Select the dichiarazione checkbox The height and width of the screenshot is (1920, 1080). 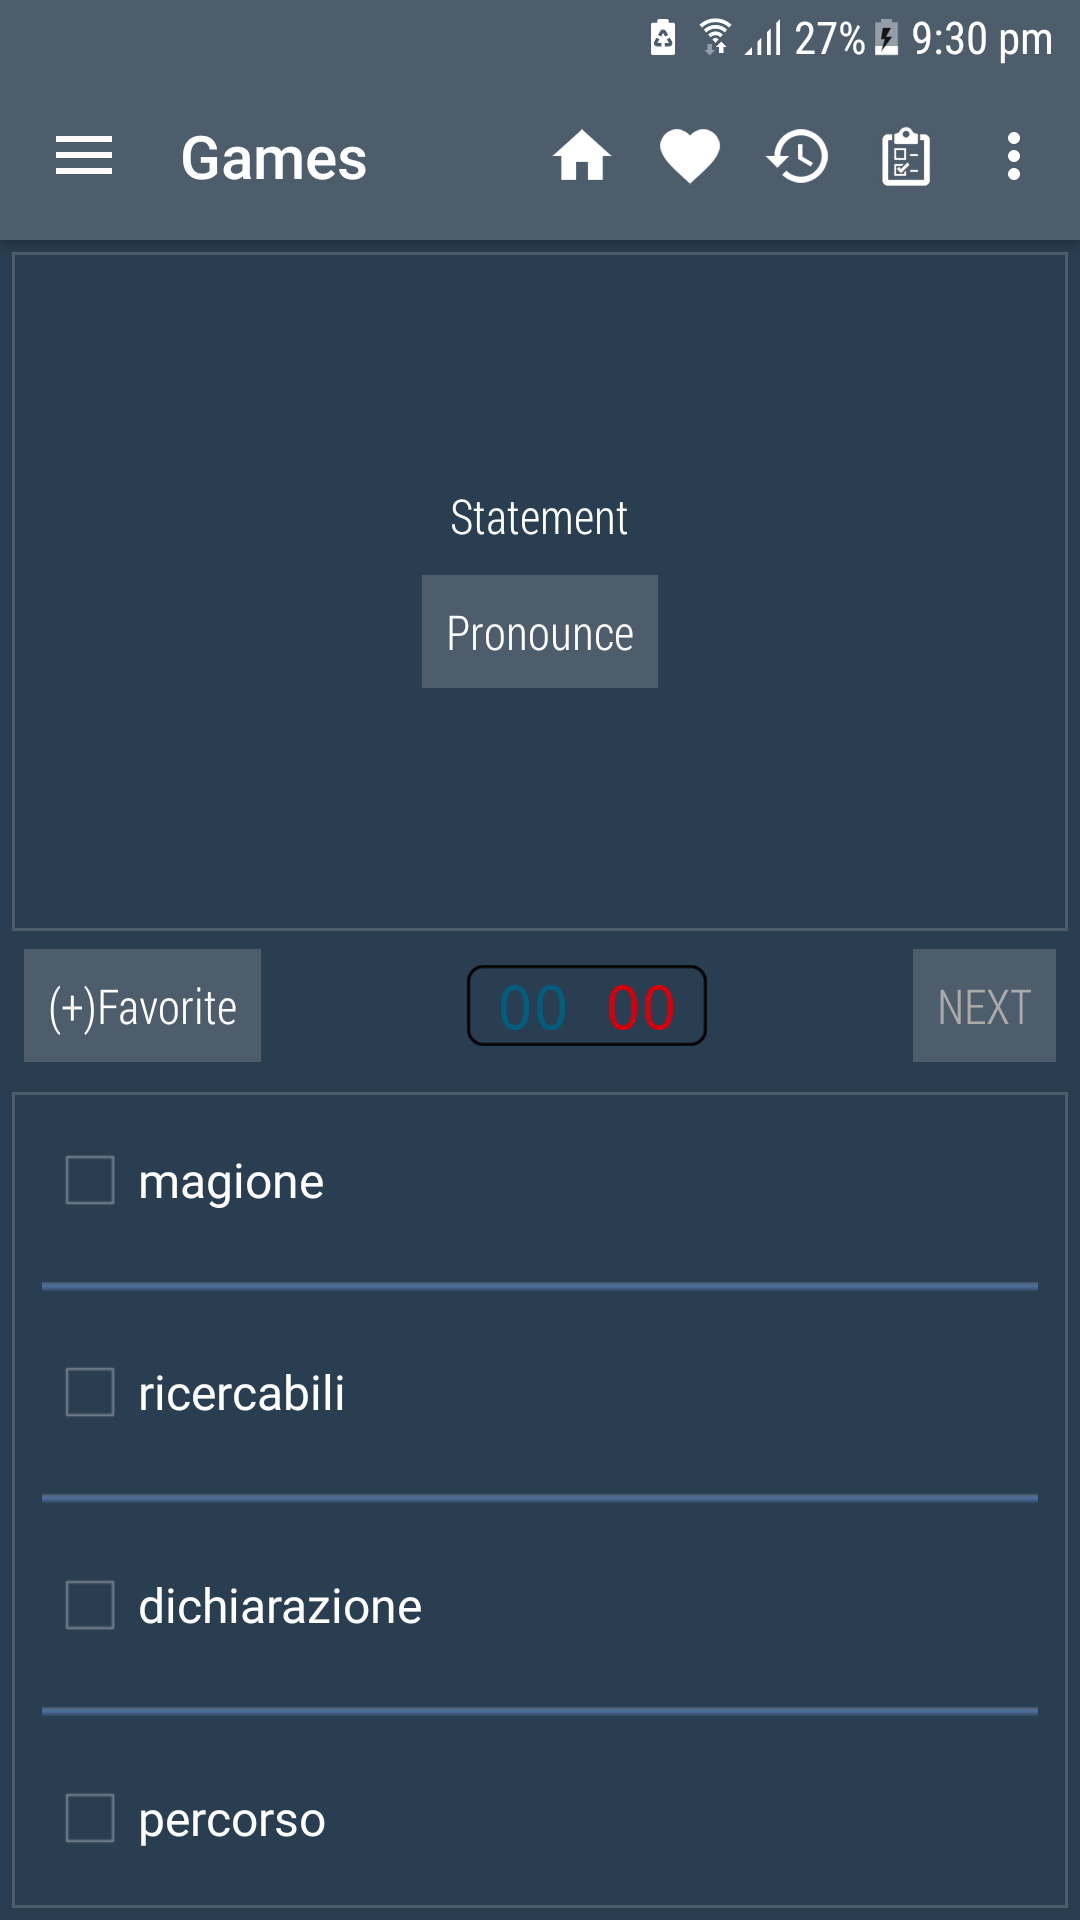pos(90,1606)
